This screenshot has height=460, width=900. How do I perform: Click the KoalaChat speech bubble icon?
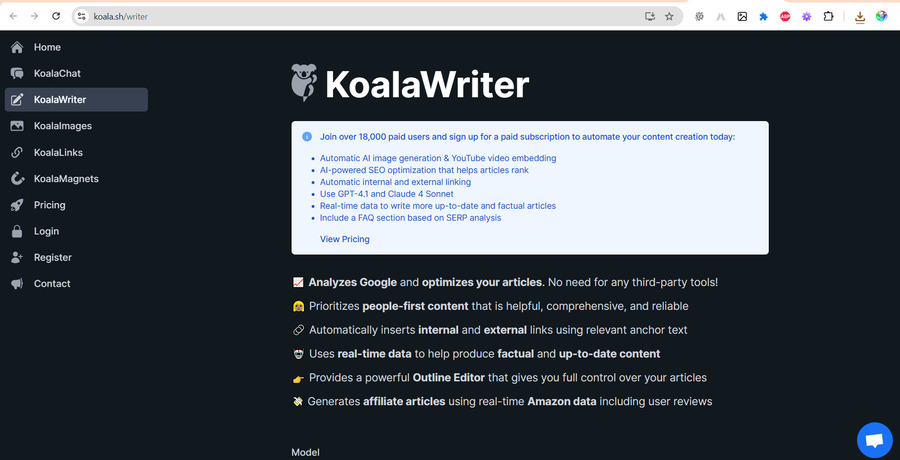tap(17, 74)
